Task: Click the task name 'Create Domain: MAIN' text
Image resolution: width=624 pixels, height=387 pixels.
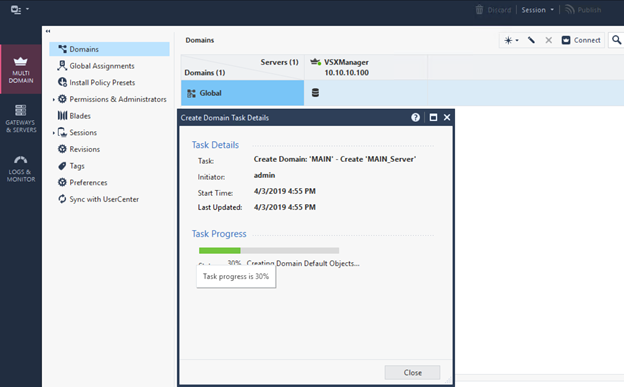Action: click(335, 159)
